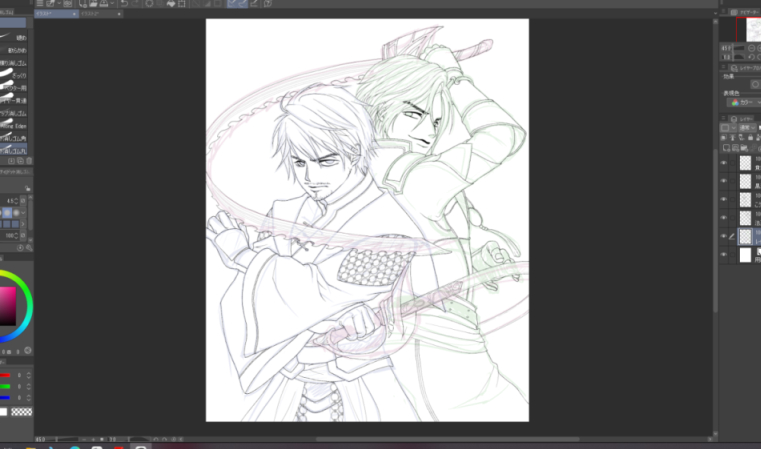Click the color space switch icon below the color wheel
The width and height of the screenshot is (761, 449).
point(28,350)
